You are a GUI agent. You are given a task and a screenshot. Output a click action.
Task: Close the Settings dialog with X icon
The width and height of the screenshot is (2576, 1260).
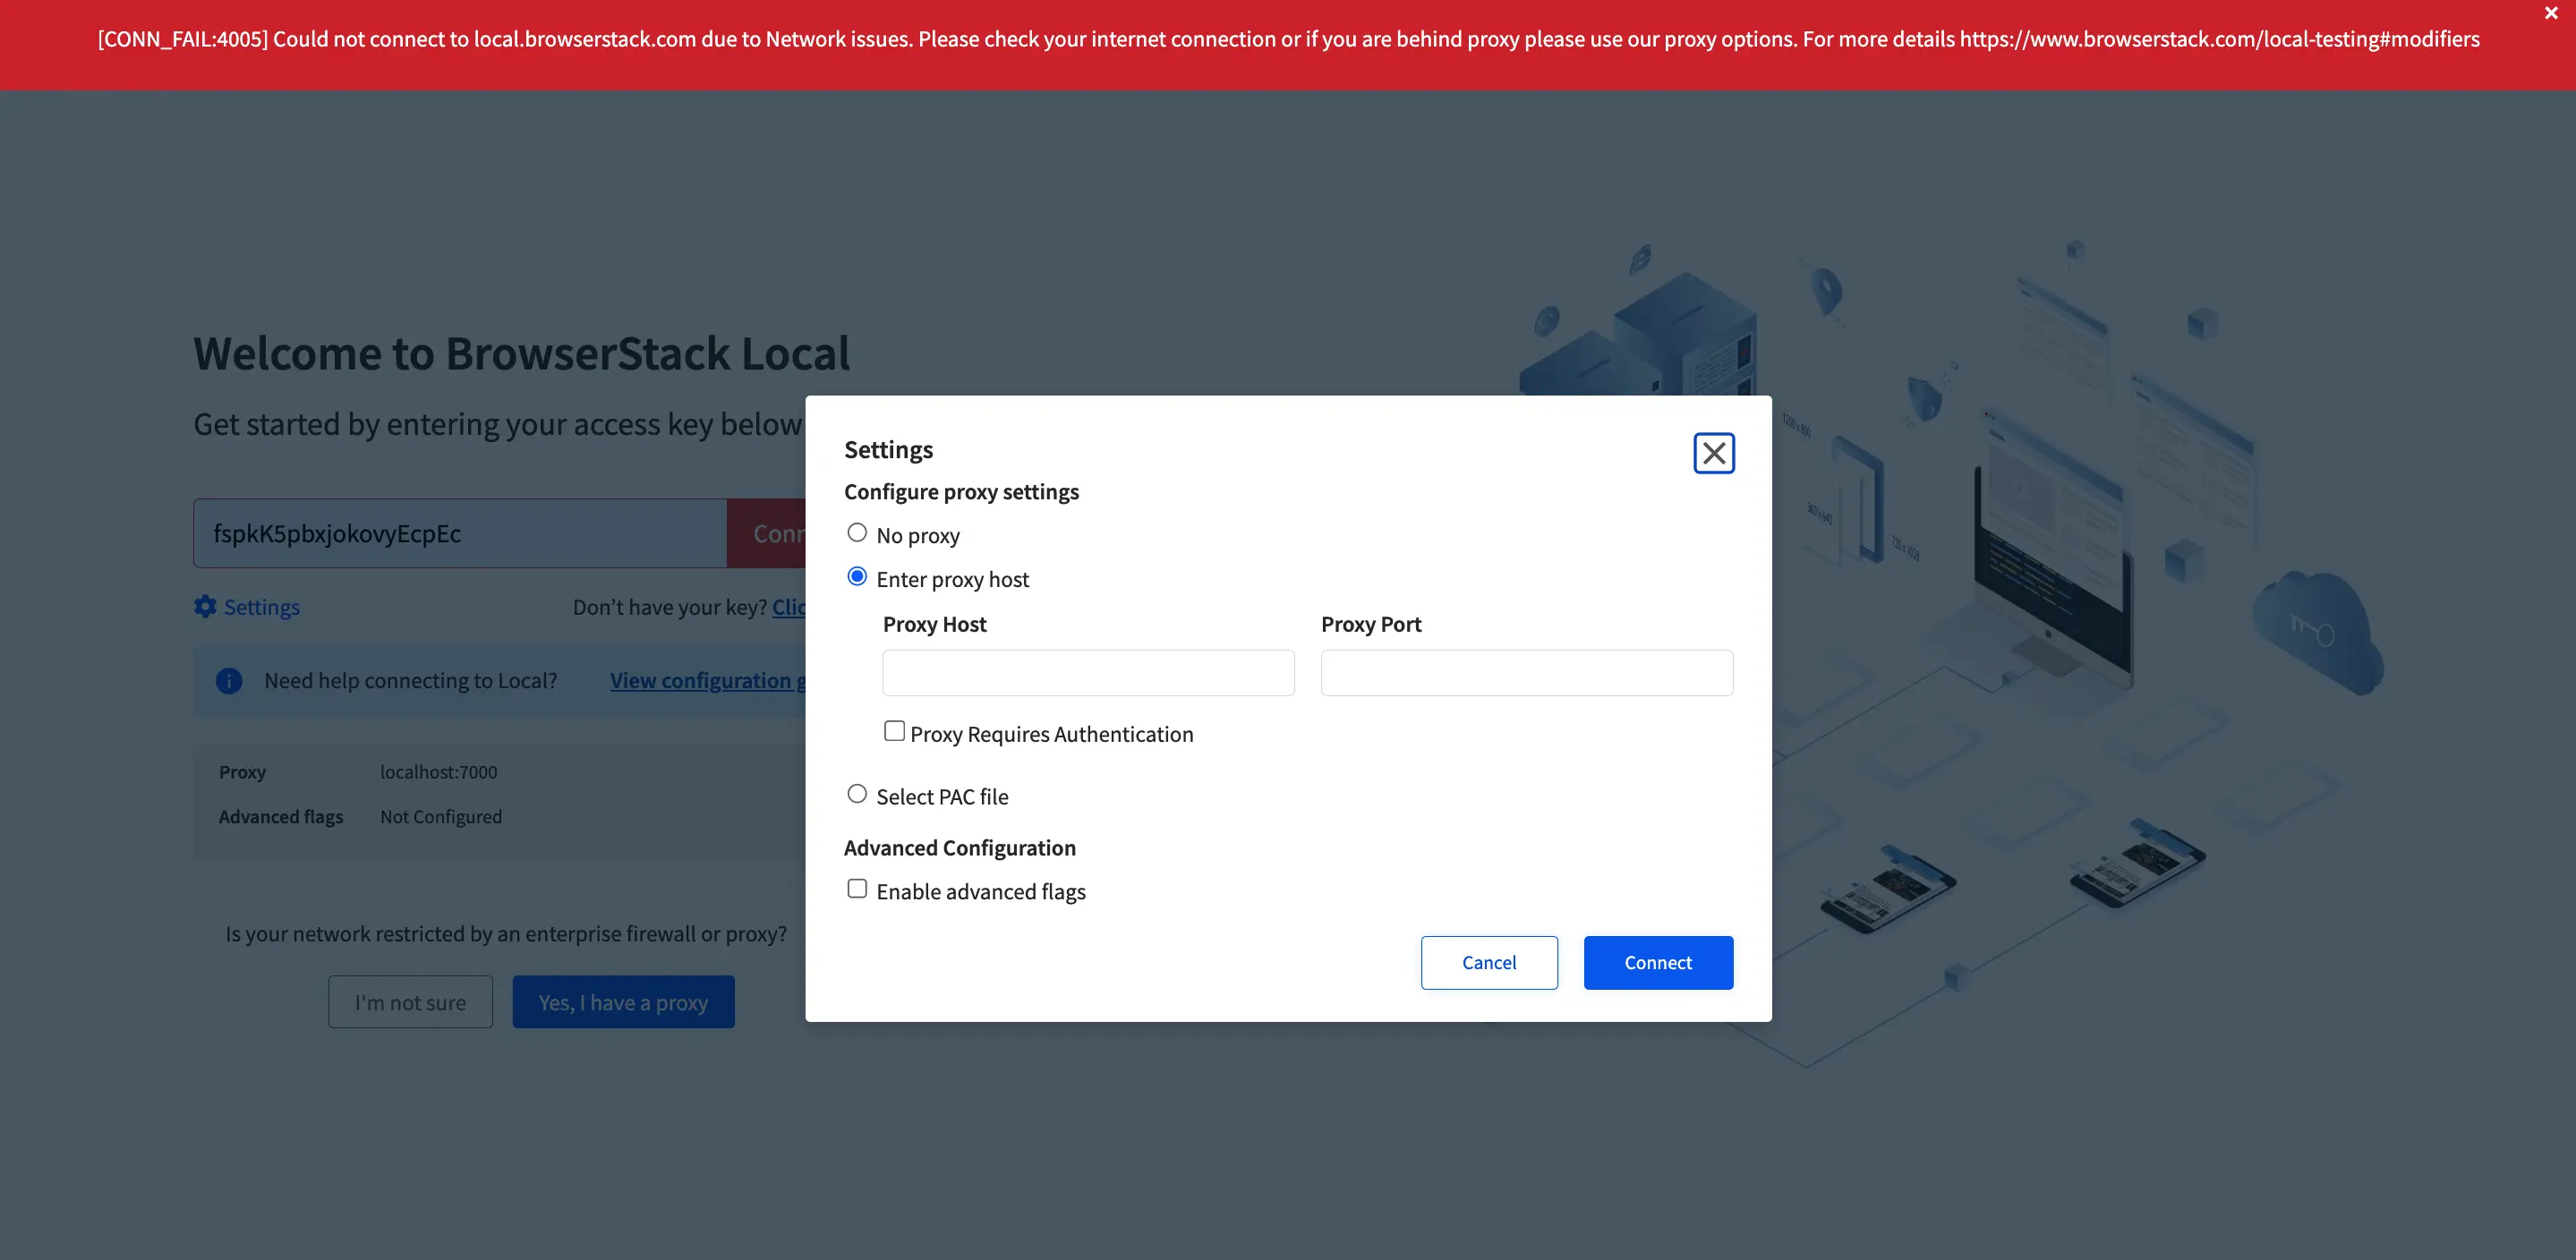tap(1713, 453)
